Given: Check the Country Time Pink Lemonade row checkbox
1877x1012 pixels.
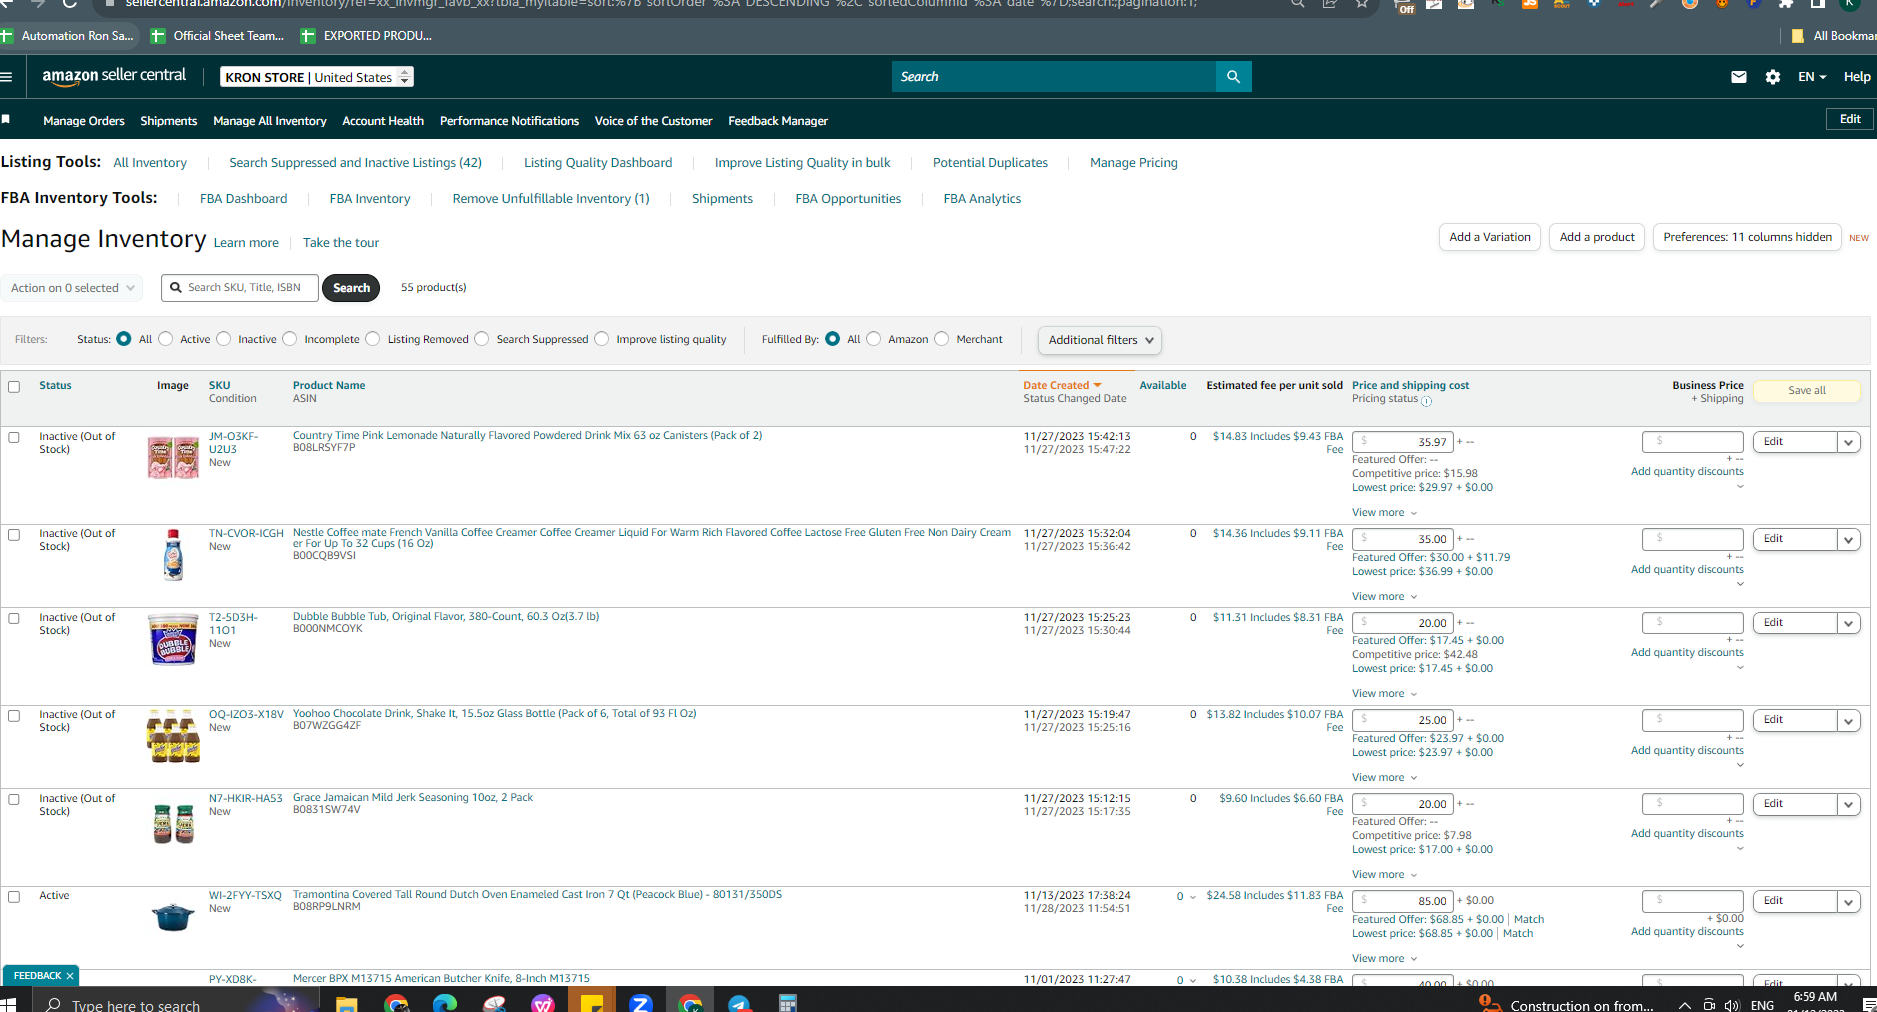Looking at the screenshot, I should 14,437.
